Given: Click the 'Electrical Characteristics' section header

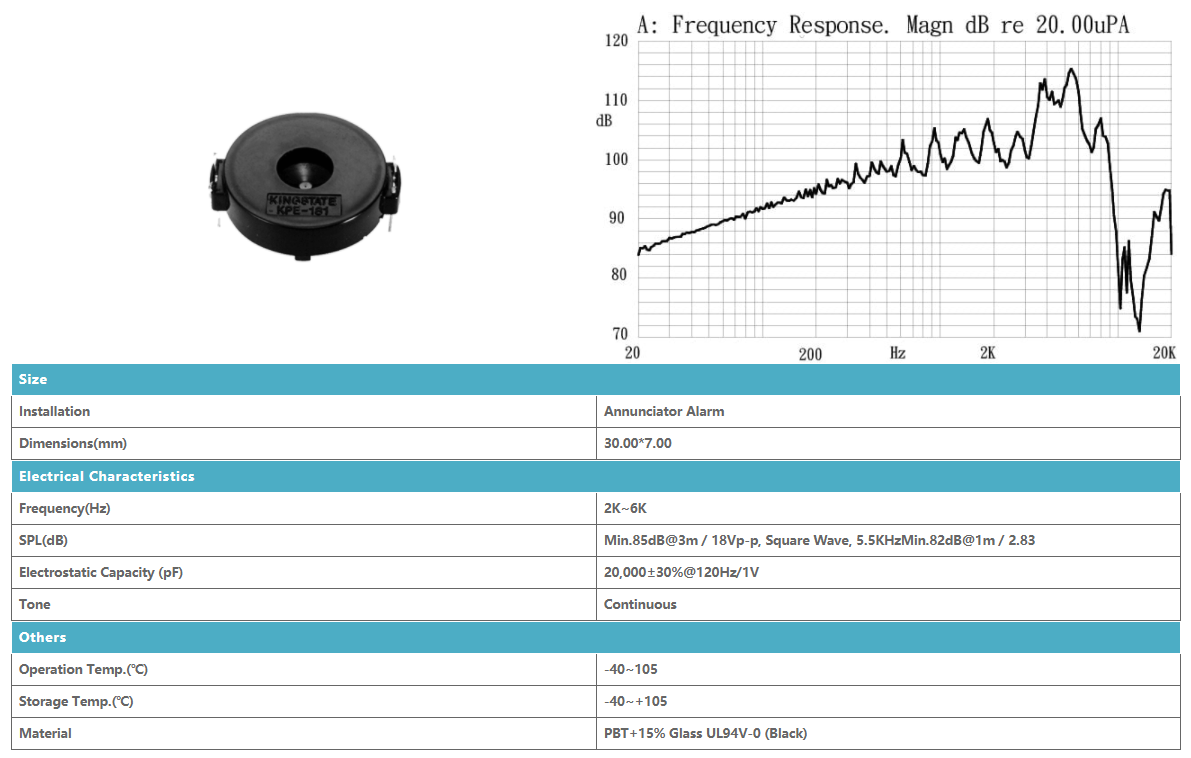Looking at the screenshot, I should click(x=596, y=477).
